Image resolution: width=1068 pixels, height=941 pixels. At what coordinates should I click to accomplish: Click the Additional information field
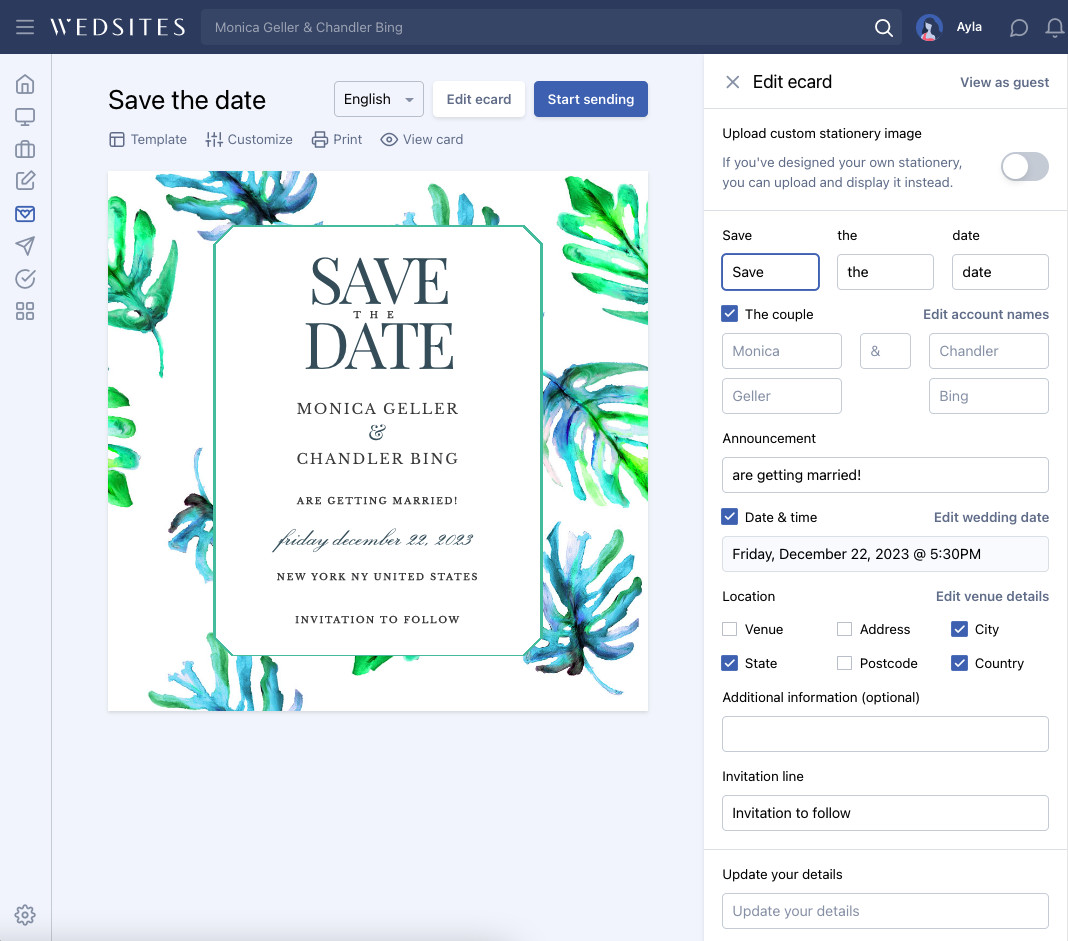click(x=884, y=734)
